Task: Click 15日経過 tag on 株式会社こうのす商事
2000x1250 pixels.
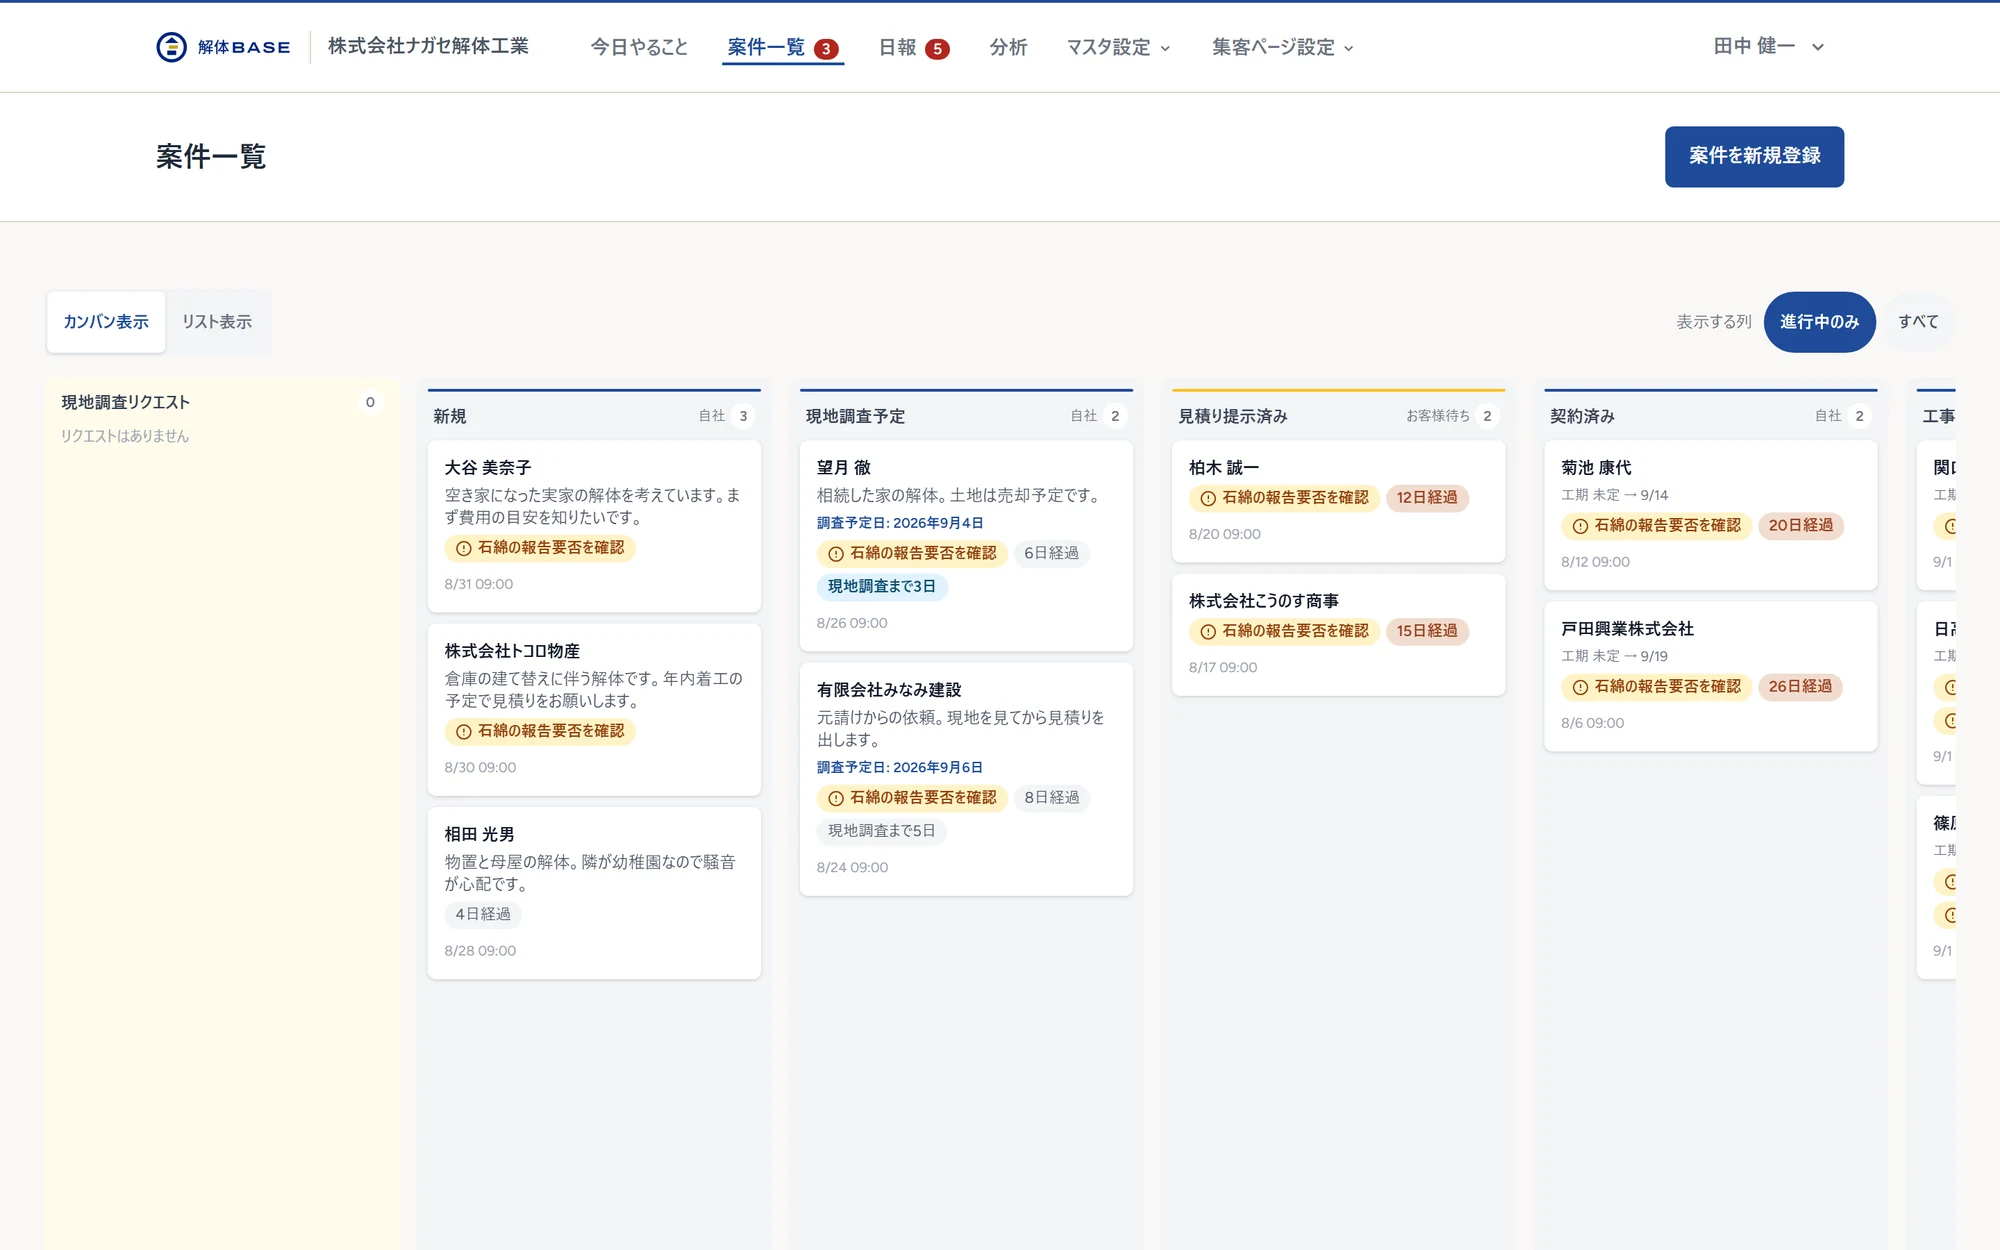Action: (x=1427, y=632)
